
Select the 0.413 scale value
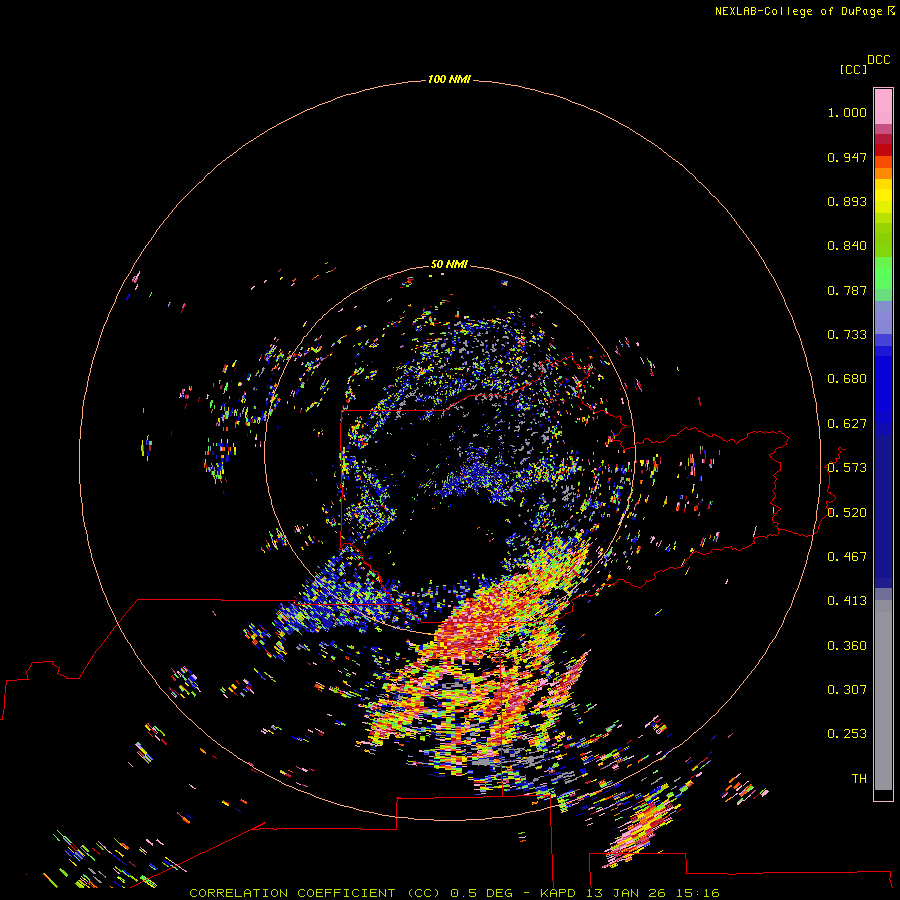coord(847,601)
